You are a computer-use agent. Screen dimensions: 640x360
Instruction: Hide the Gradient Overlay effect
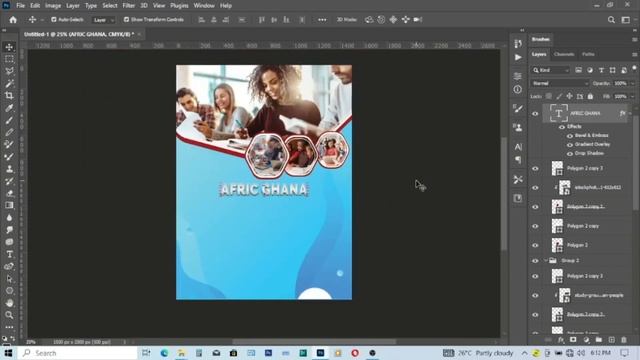coord(570,144)
